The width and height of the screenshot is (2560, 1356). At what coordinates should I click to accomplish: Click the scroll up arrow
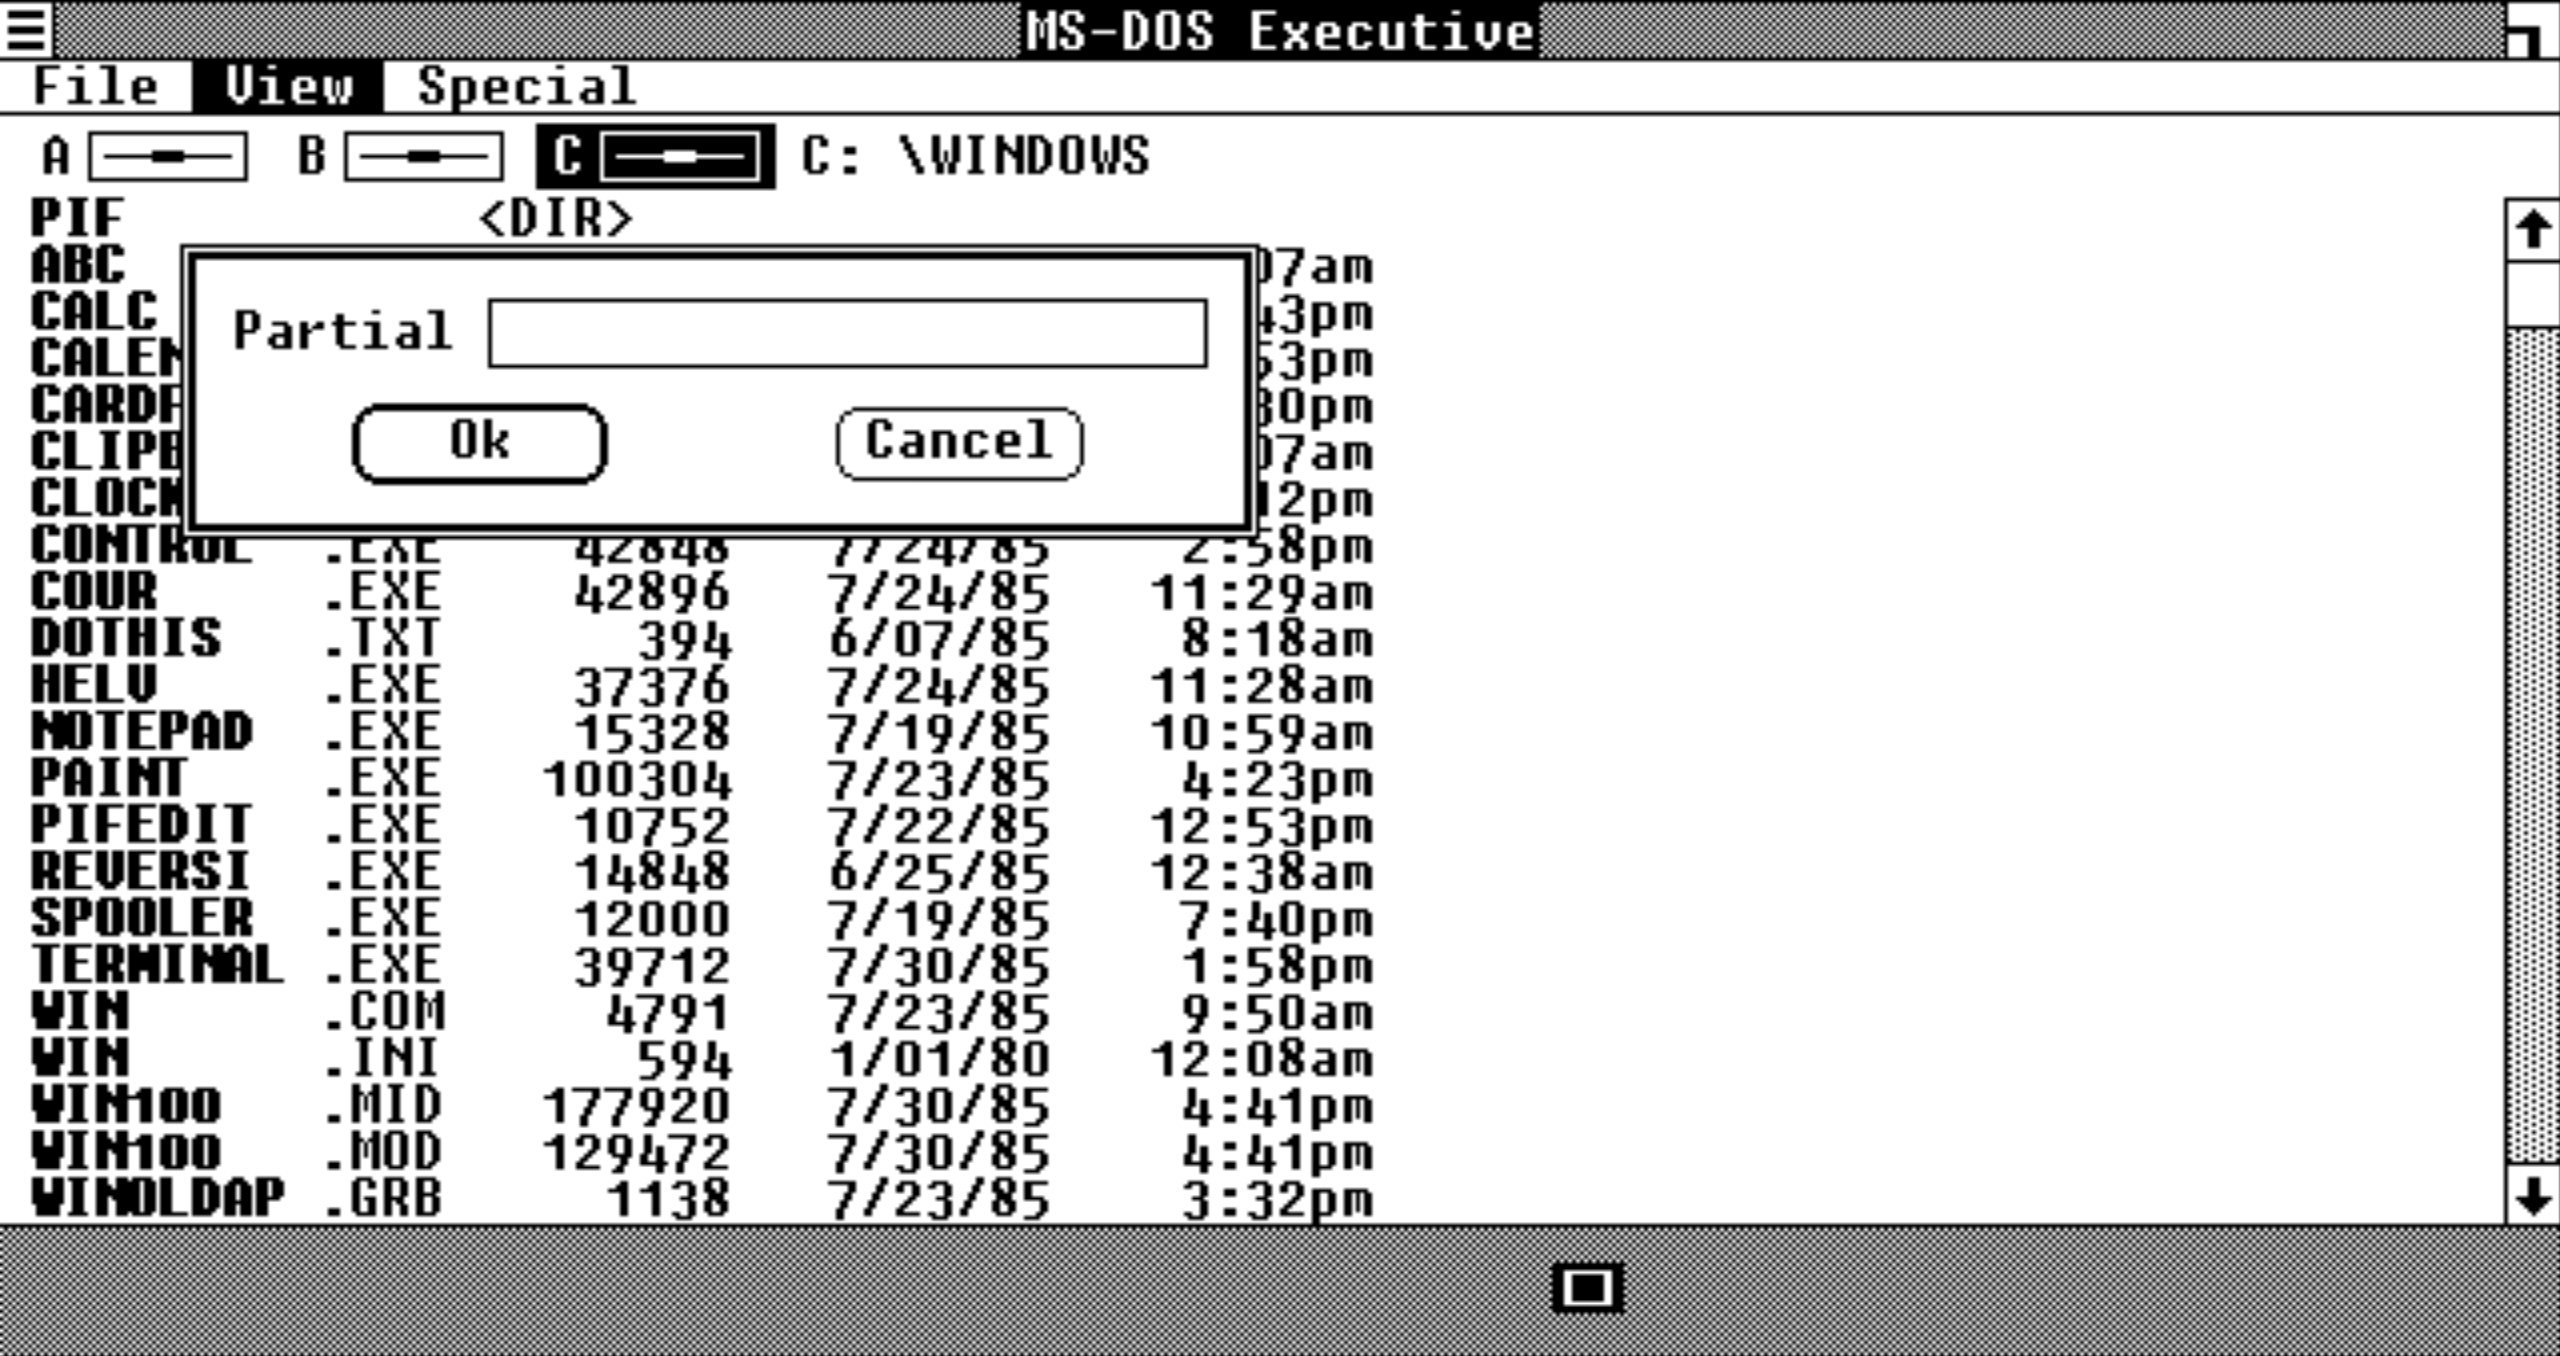pos(2532,231)
